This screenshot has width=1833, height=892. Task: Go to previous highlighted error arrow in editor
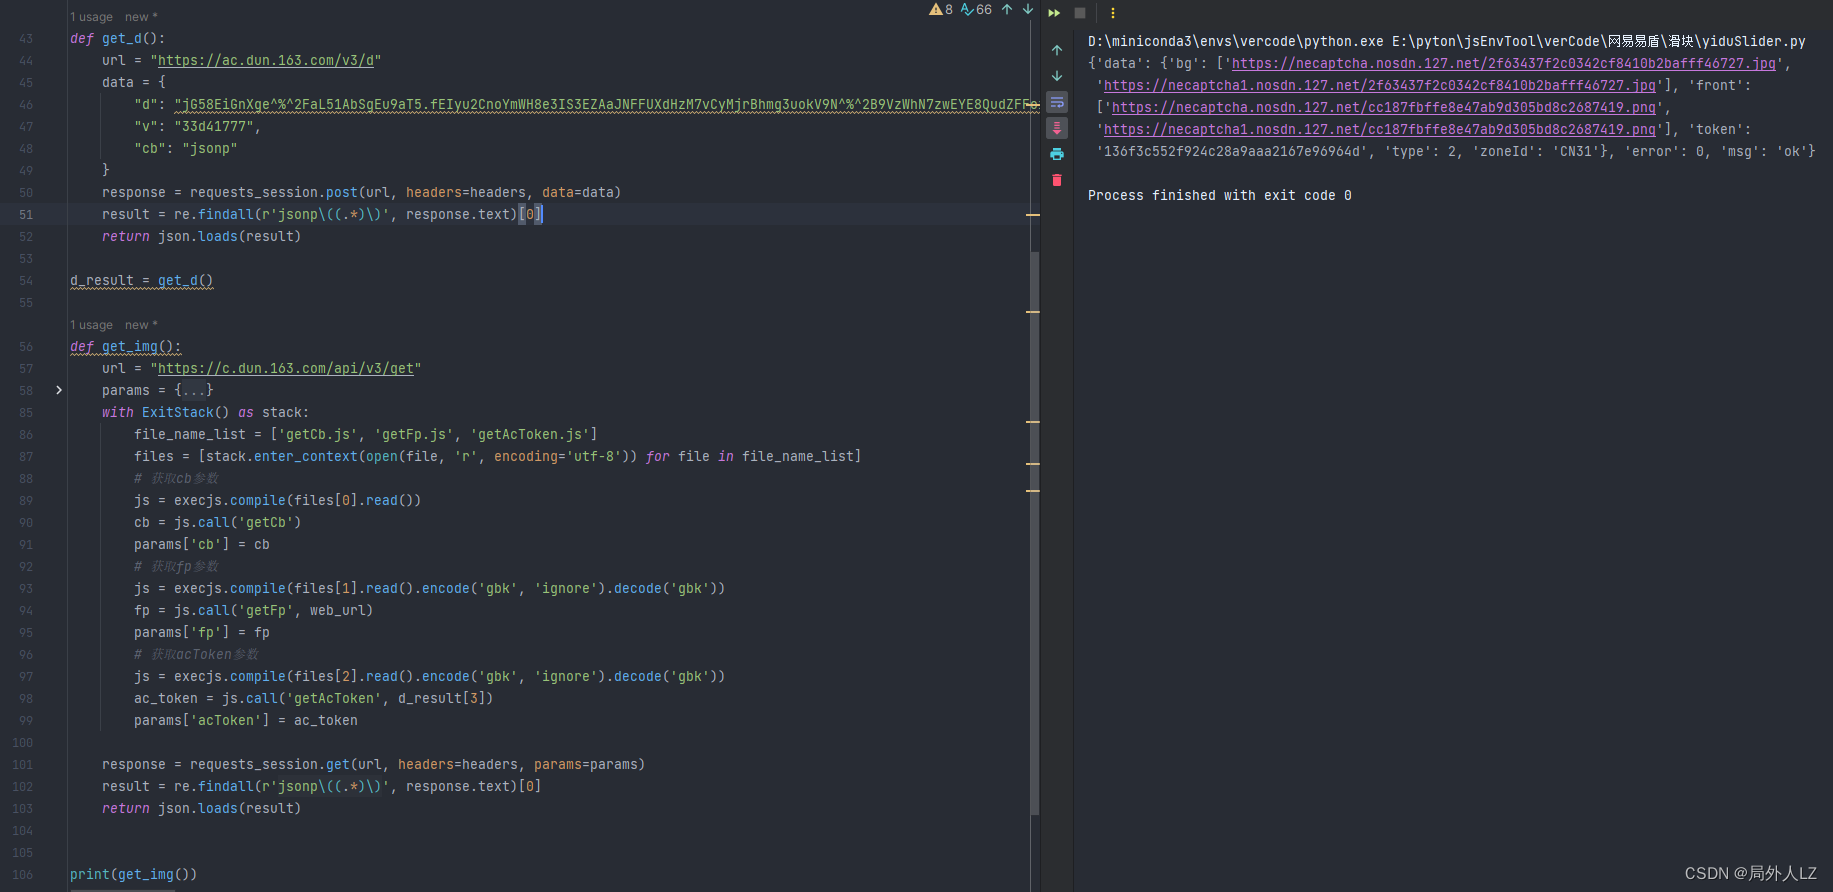point(1007,10)
